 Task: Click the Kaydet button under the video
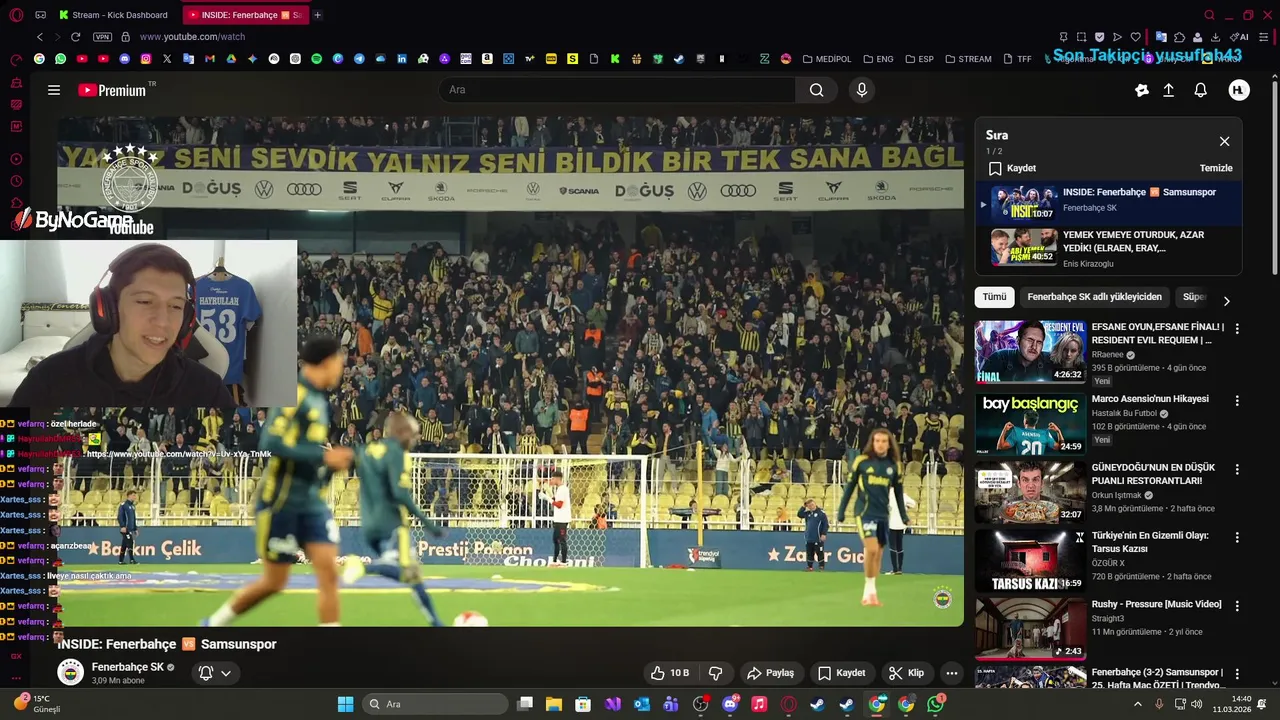pos(841,673)
